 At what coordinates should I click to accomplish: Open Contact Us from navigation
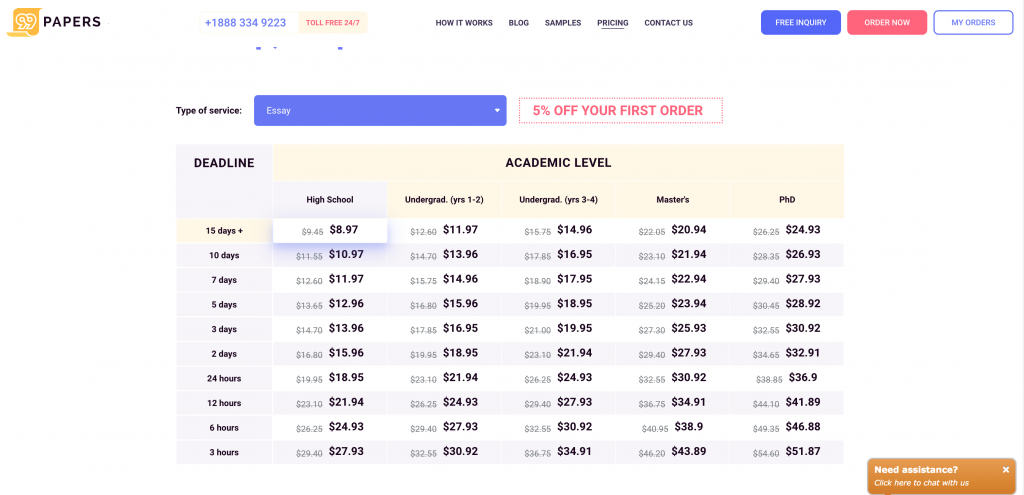[668, 23]
